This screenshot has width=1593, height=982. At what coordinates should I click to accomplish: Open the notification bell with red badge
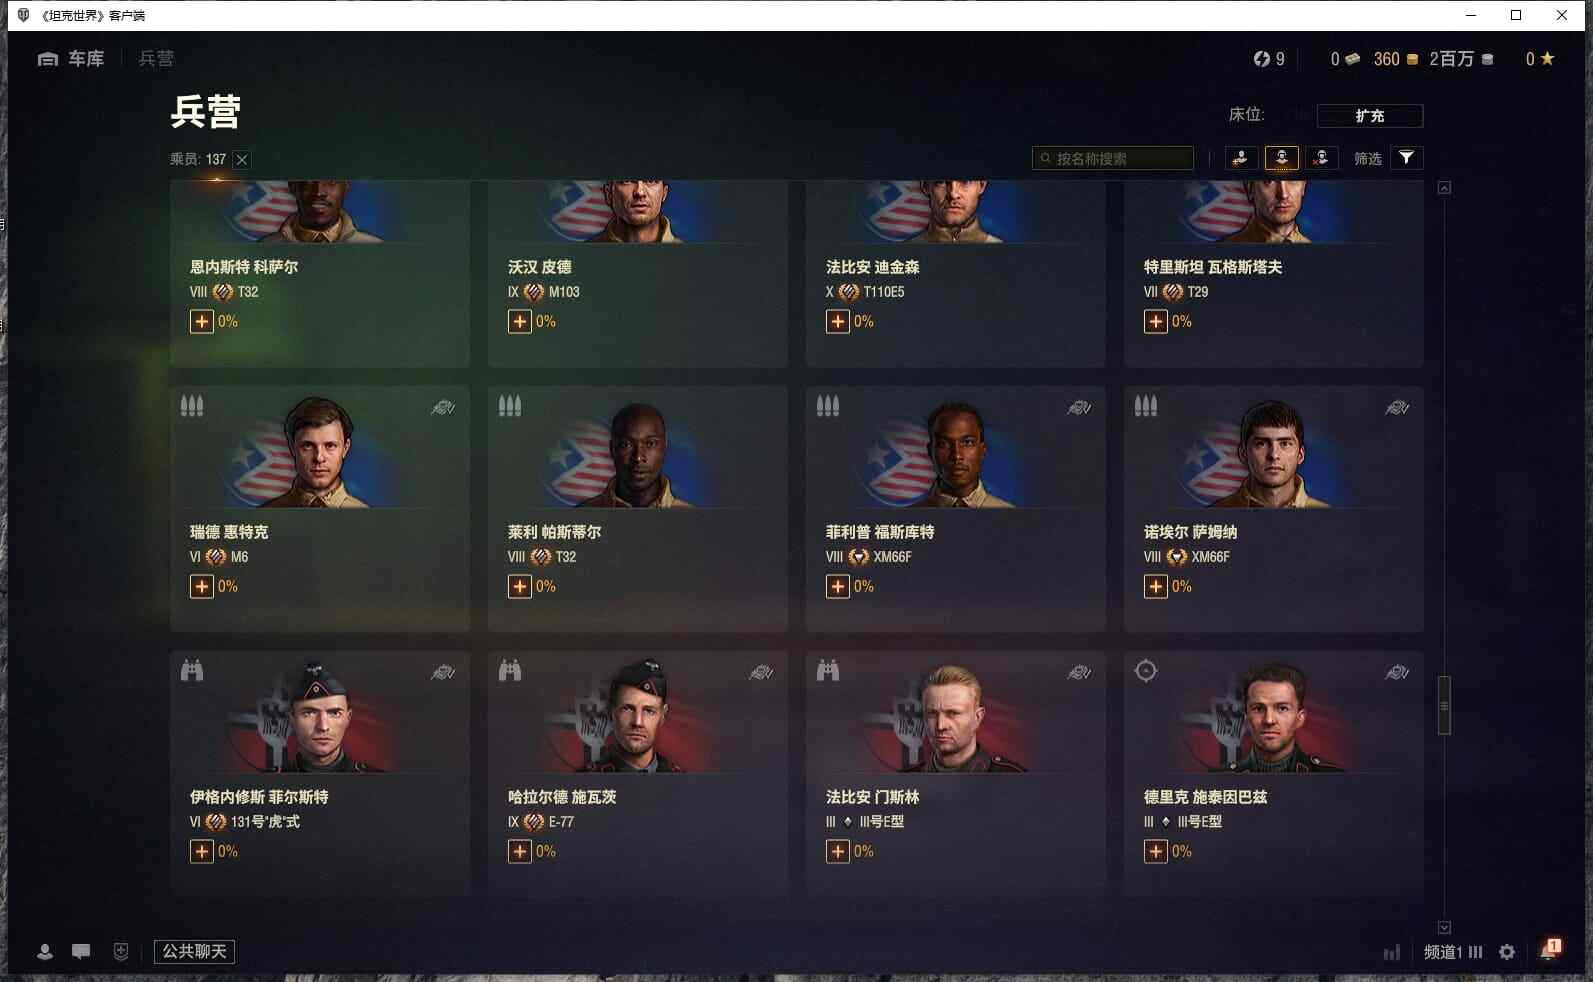coord(1551,949)
